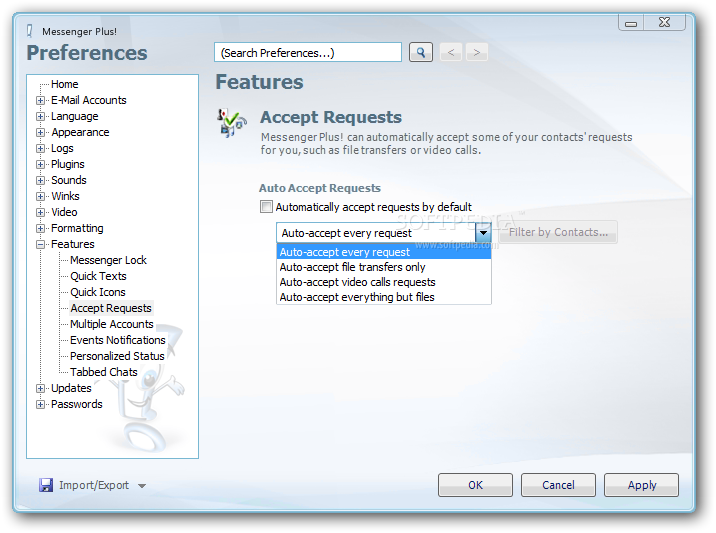Image resolution: width=716 pixels, height=533 pixels.
Task: Select Quick Icons in the tree
Action: tap(98, 292)
